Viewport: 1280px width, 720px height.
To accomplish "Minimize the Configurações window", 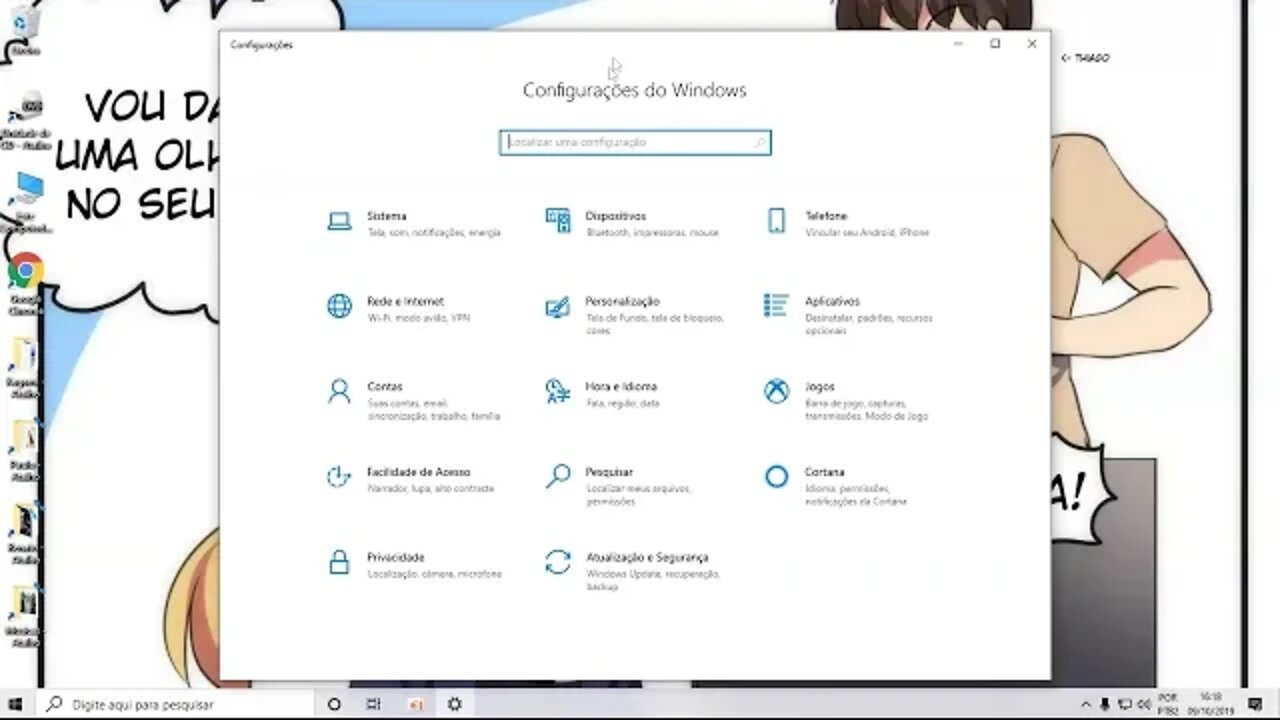I will point(958,44).
